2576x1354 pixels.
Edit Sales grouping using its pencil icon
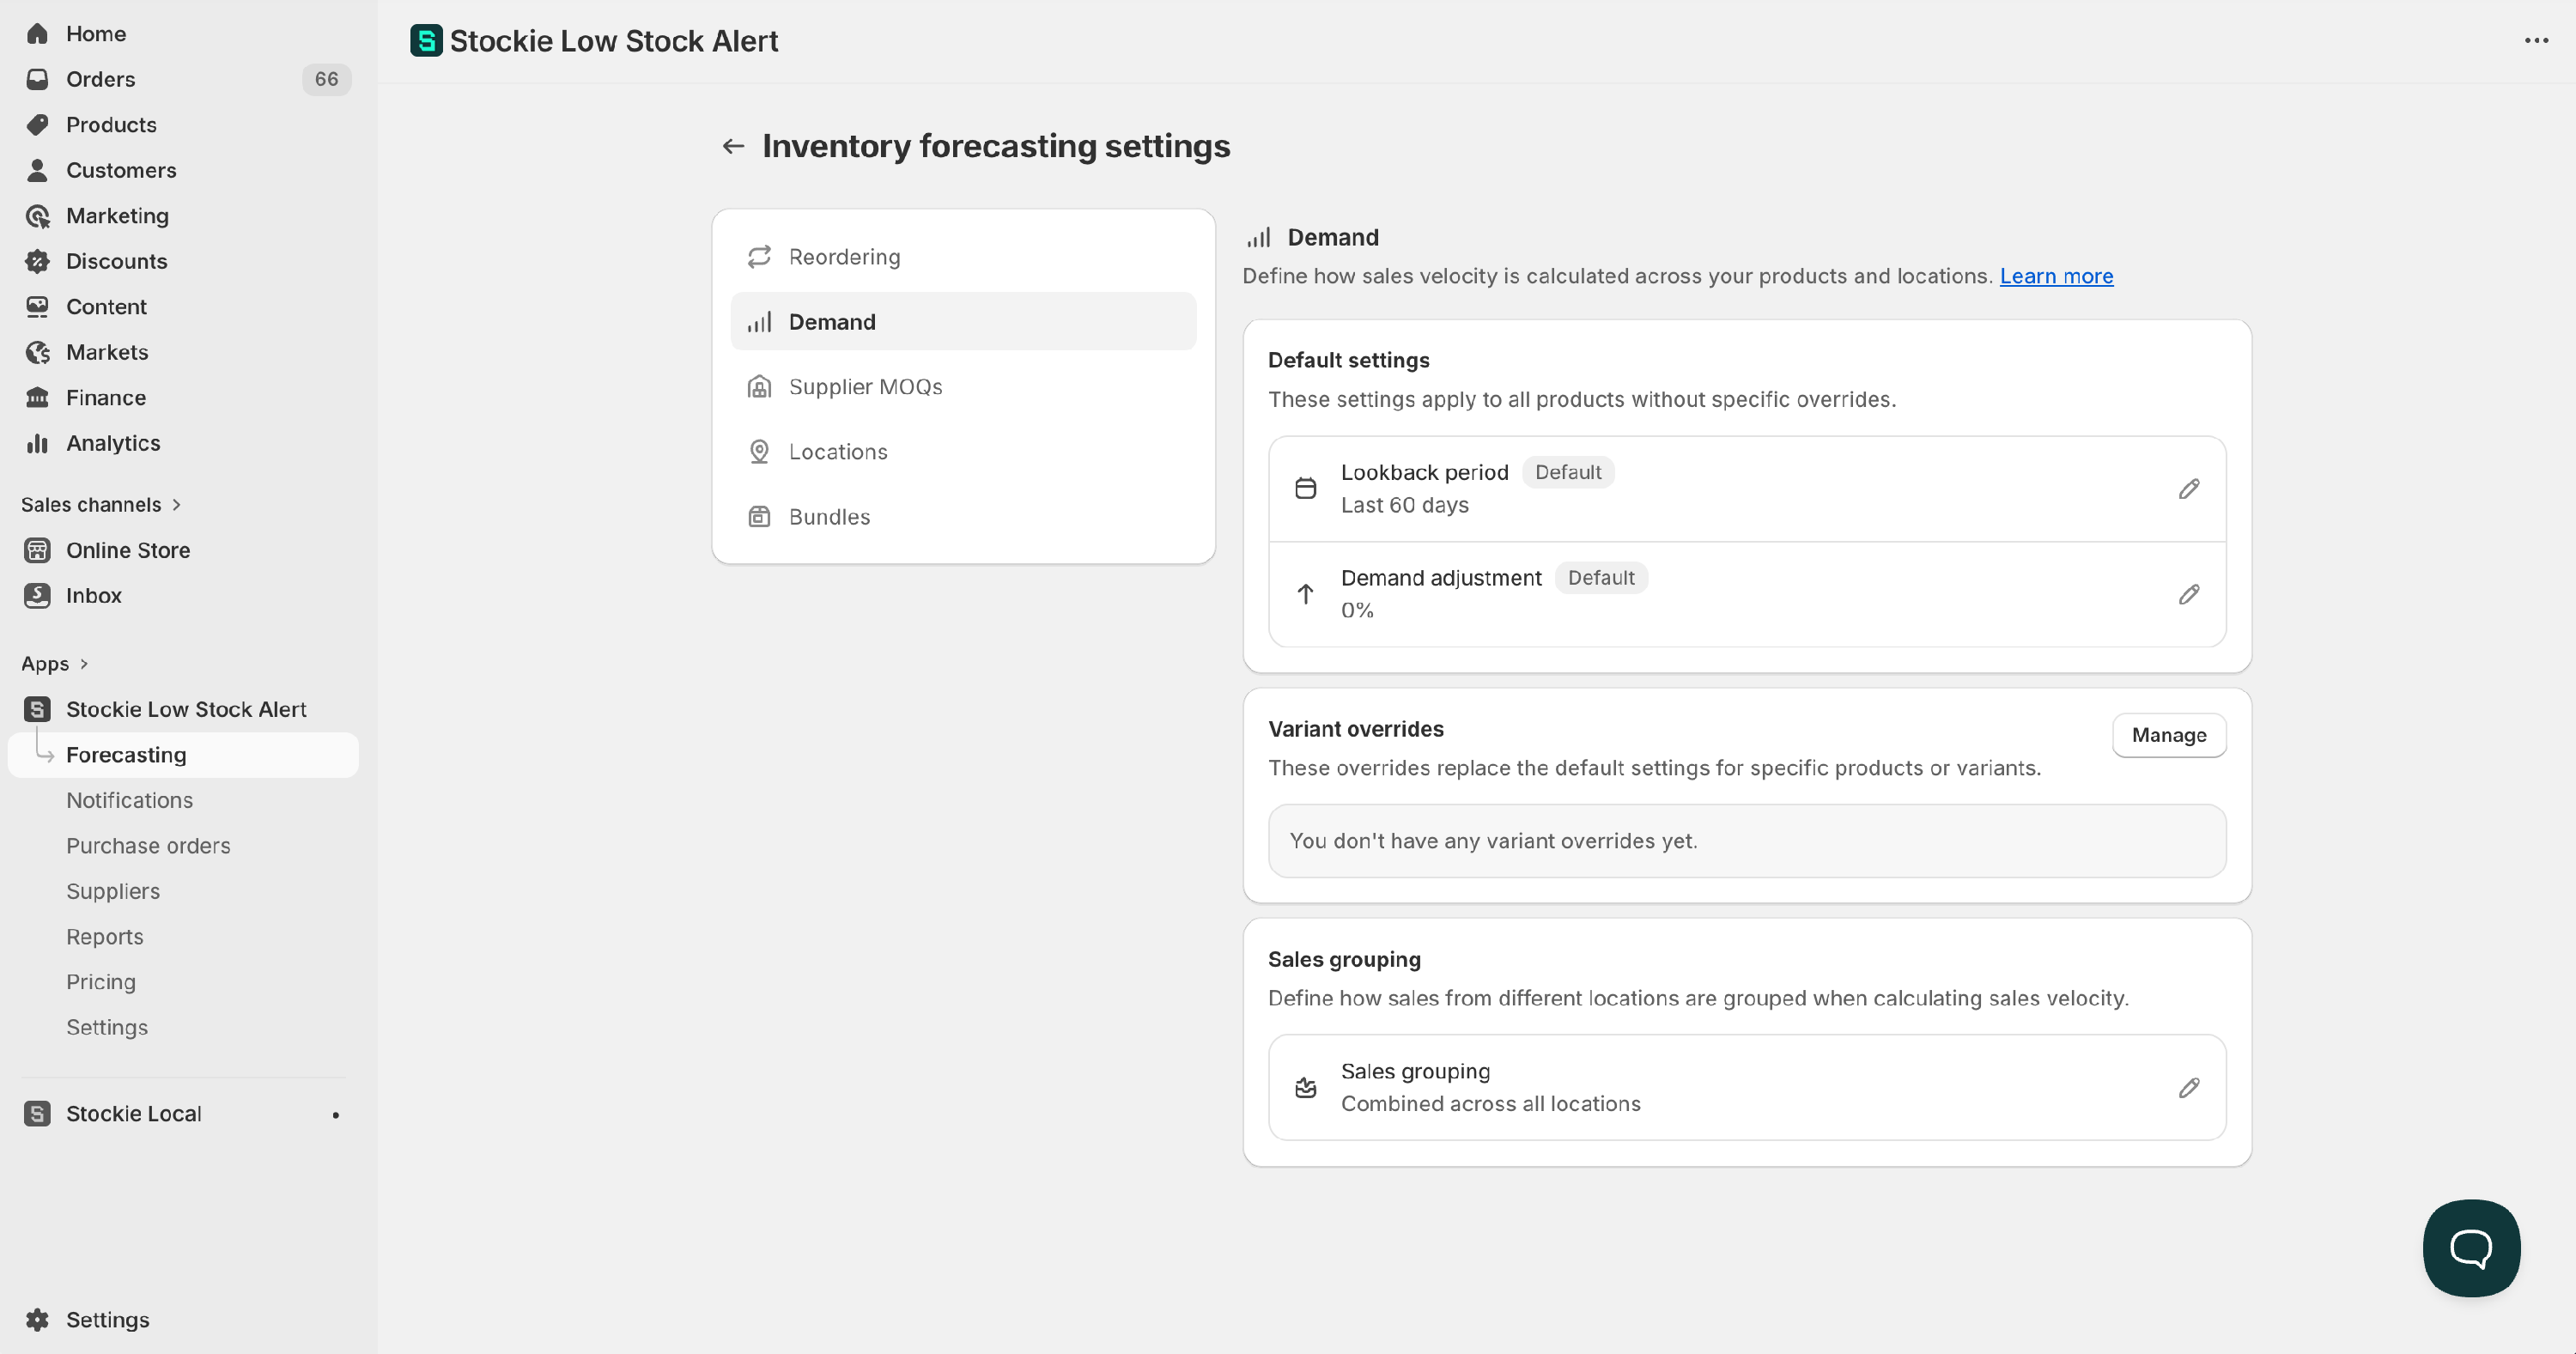2188,1087
